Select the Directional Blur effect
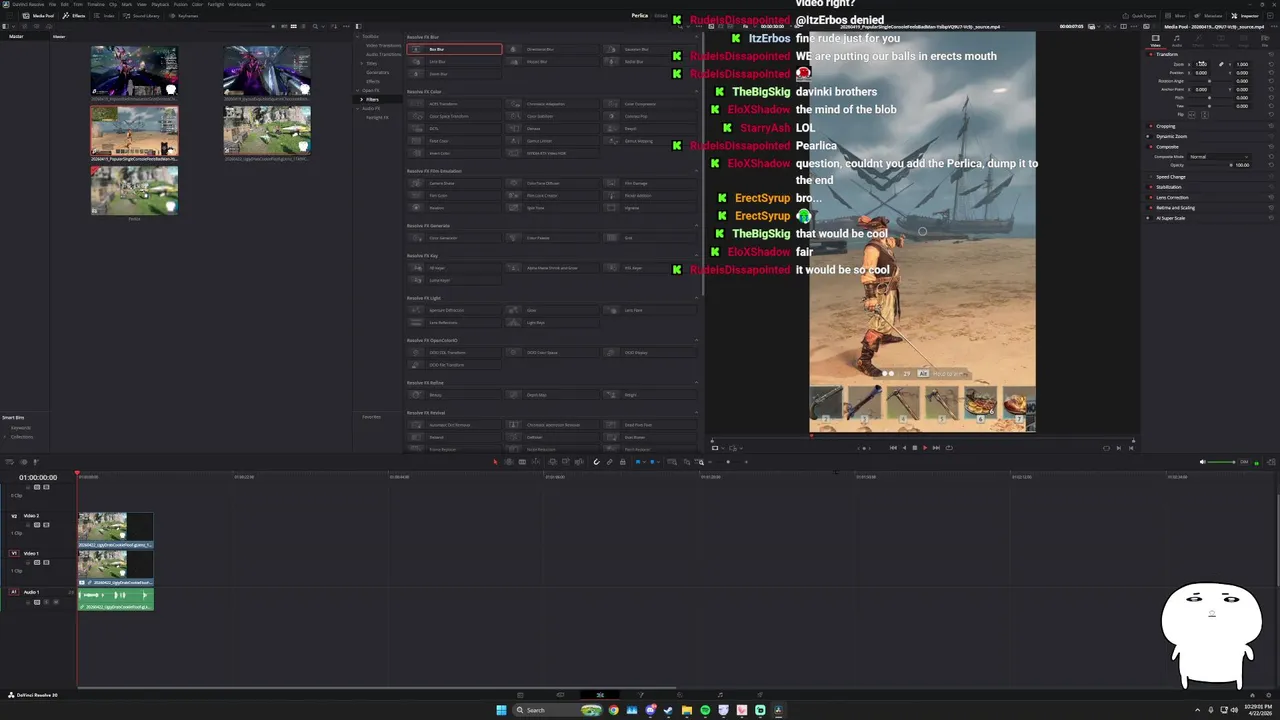The height and width of the screenshot is (720, 1280). [552, 49]
